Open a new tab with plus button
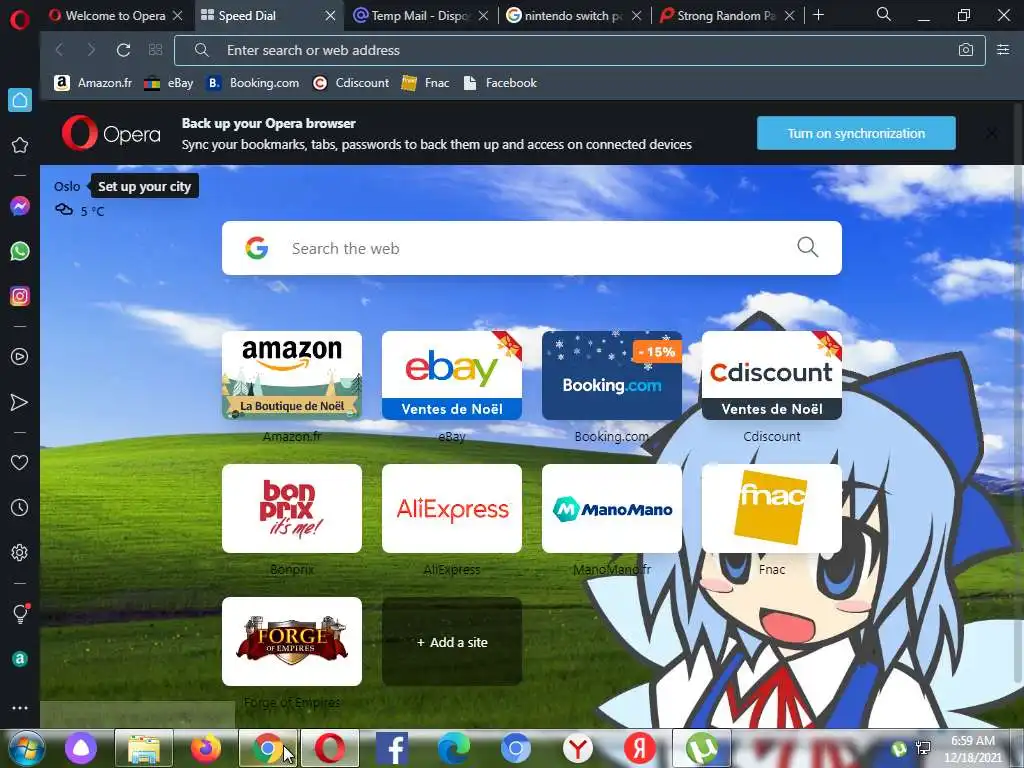Screen dimensions: 1024x768 pyautogui.click(x=818, y=15)
